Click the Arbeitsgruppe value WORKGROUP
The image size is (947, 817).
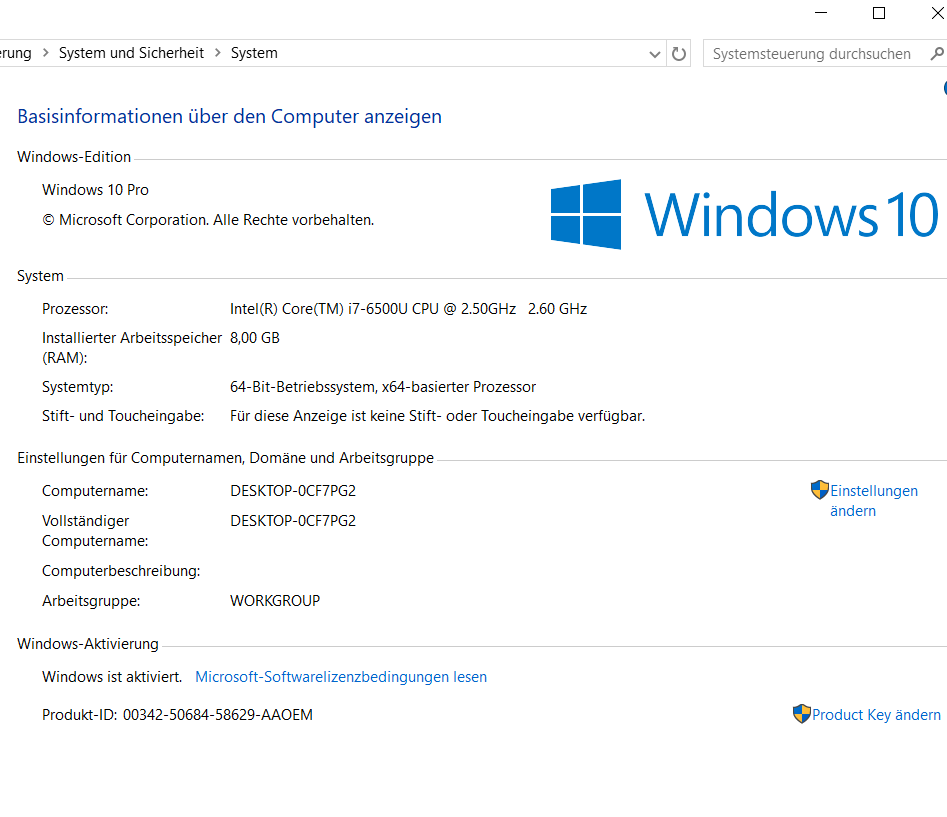pos(275,601)
